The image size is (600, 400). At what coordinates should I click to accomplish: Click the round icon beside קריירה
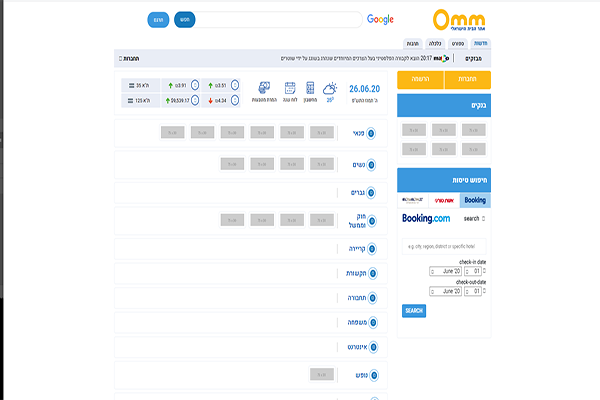(371, 248)
